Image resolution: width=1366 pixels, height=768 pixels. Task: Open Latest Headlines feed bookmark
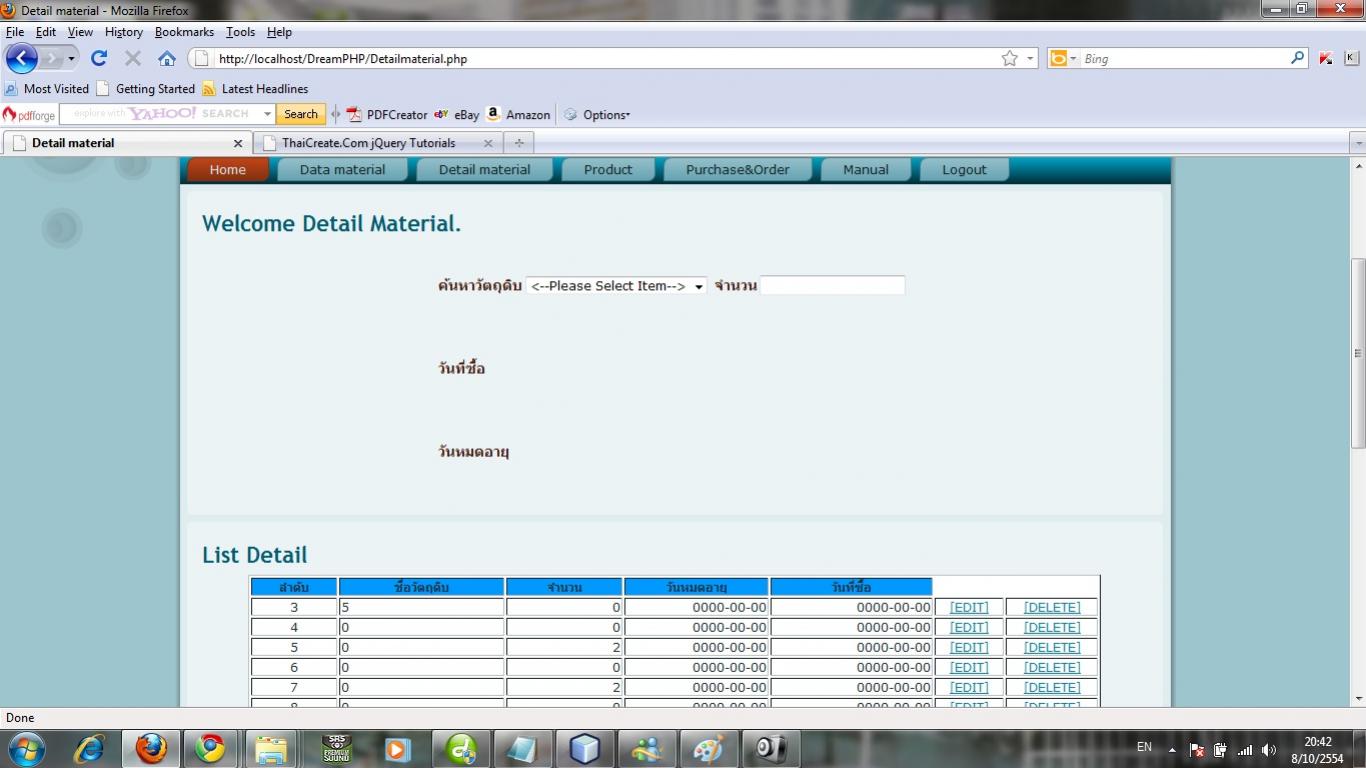pyautogui.click(x=255, y=89)
